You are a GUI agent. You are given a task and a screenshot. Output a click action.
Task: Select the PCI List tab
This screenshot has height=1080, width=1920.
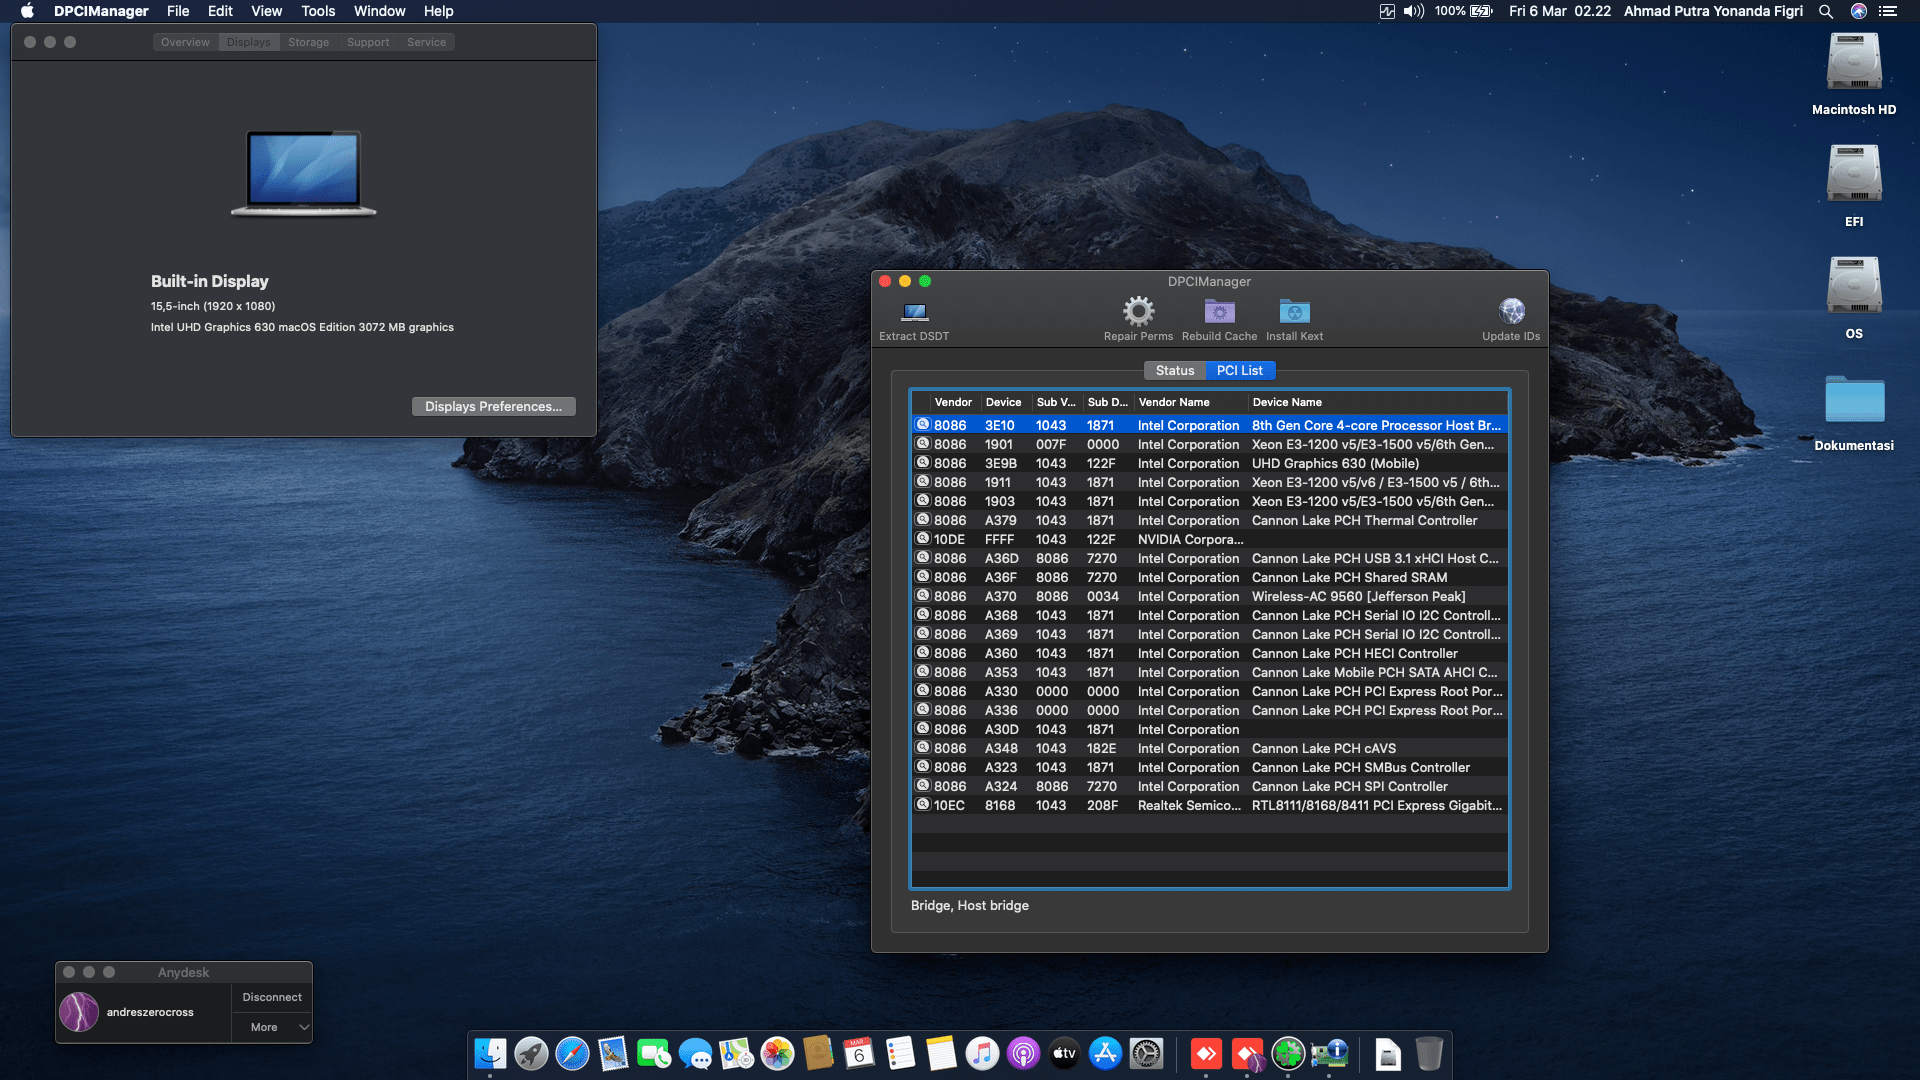1240,370
